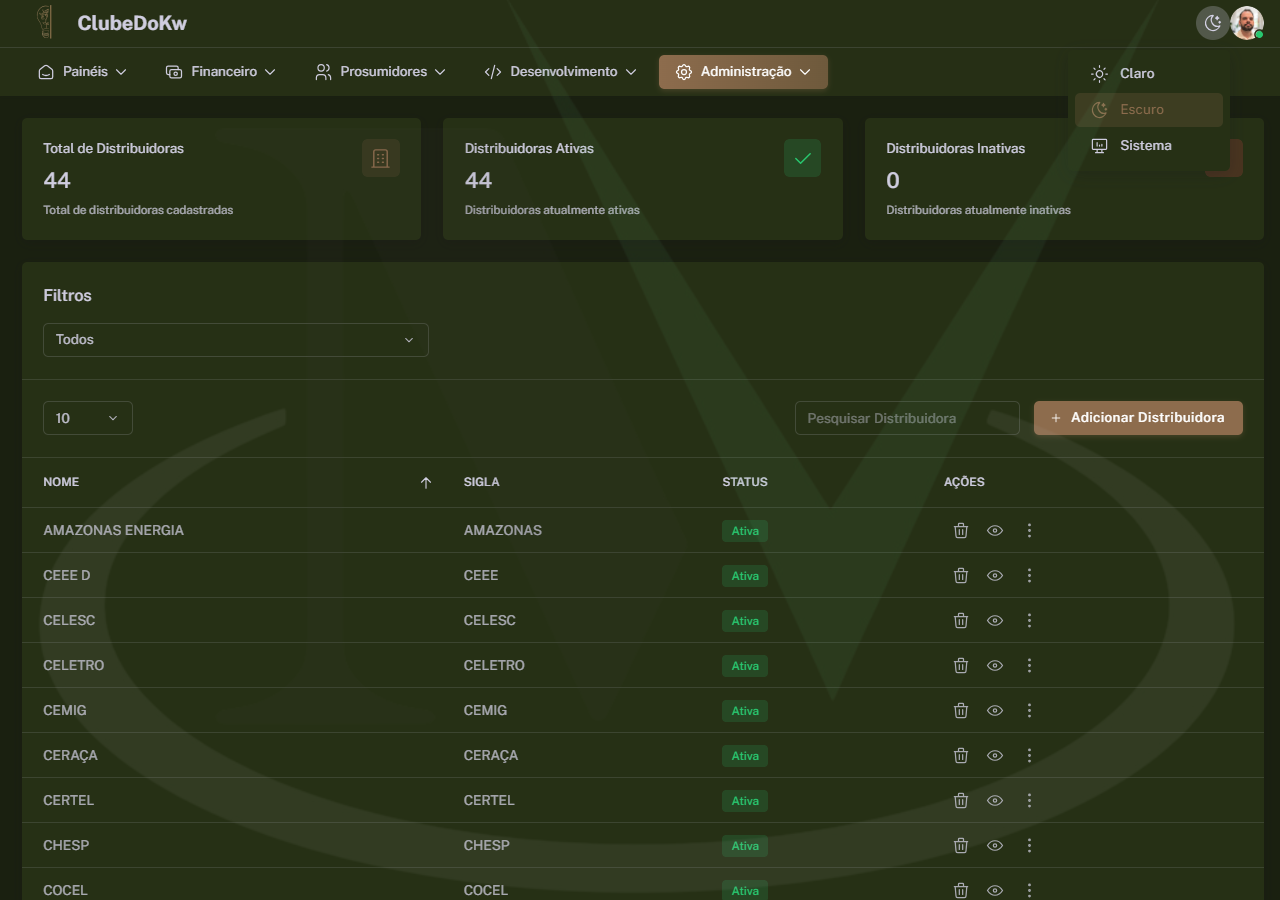View CEEE D details with eye icon
Image resolution: width=1280 pixels, height=900 pixels.
click(994, 576)
